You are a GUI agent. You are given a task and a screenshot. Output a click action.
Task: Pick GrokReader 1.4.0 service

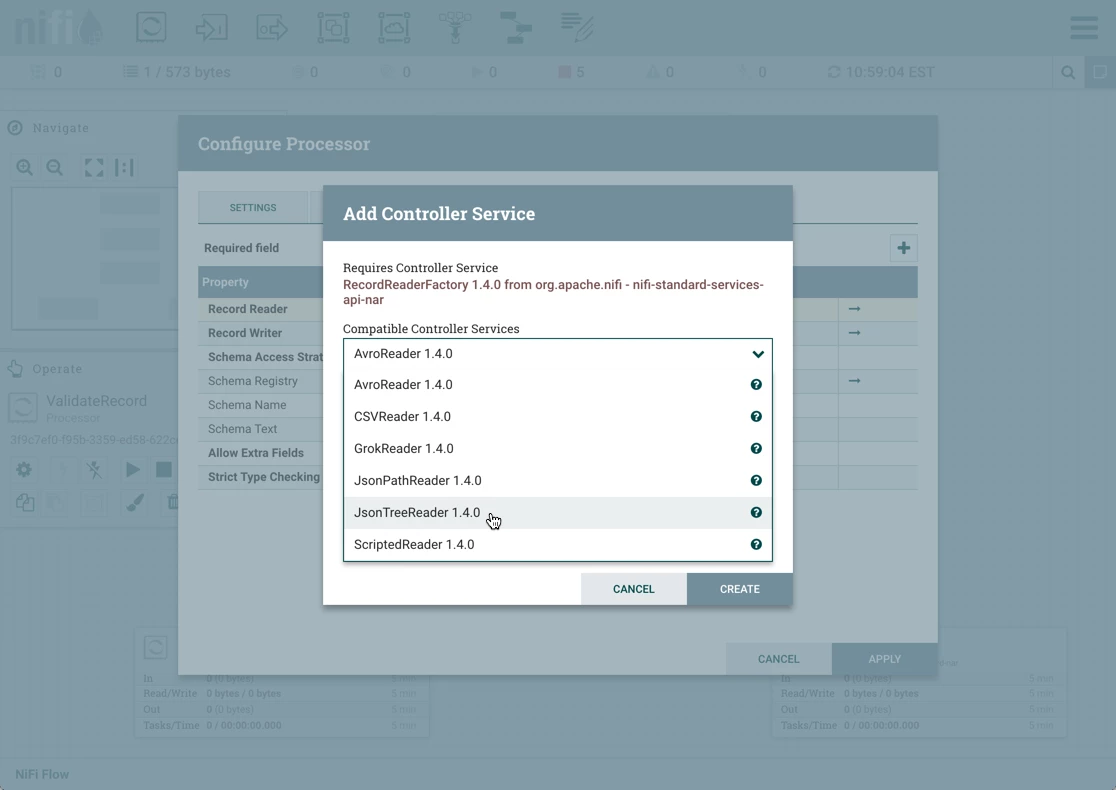[557, 448]
